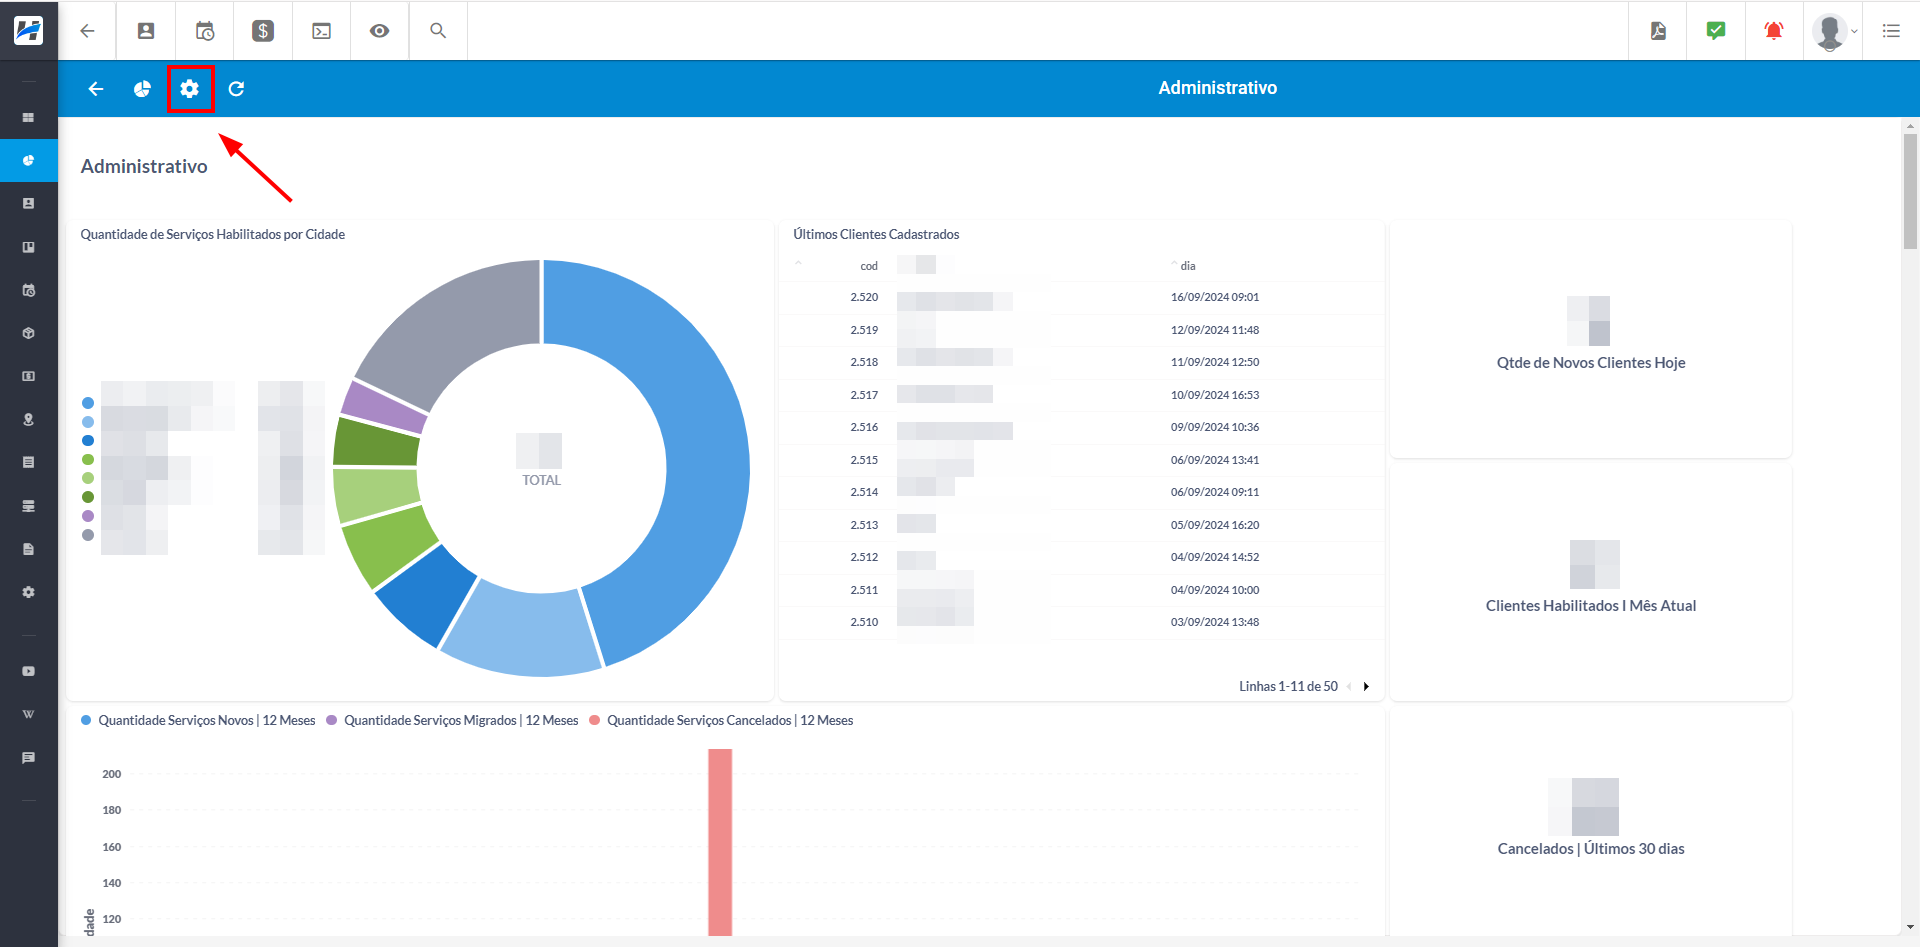This screenshot has width=1920, height=947.
Task: Sort table by the 'dia' column header
Action: point(1187,266)
